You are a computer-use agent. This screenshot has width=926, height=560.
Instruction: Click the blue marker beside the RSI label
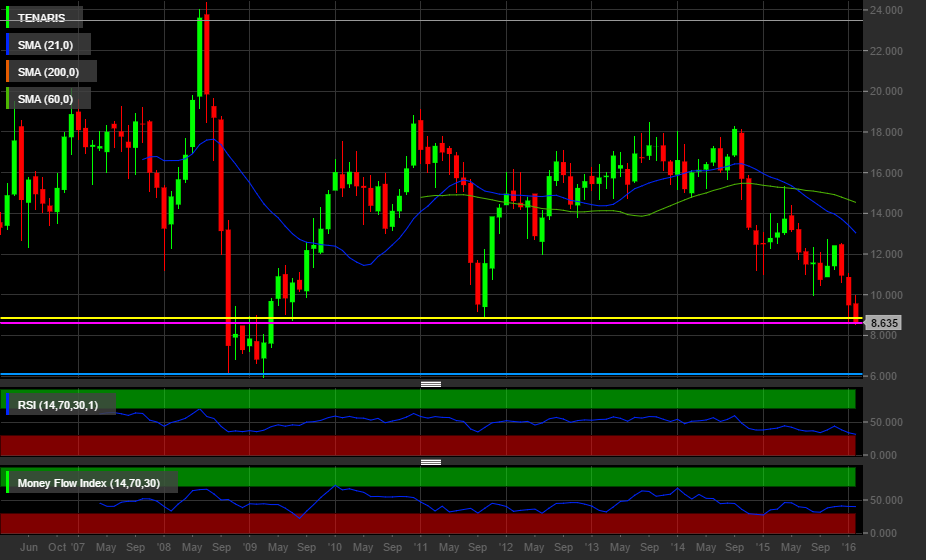tap(8, 404)
